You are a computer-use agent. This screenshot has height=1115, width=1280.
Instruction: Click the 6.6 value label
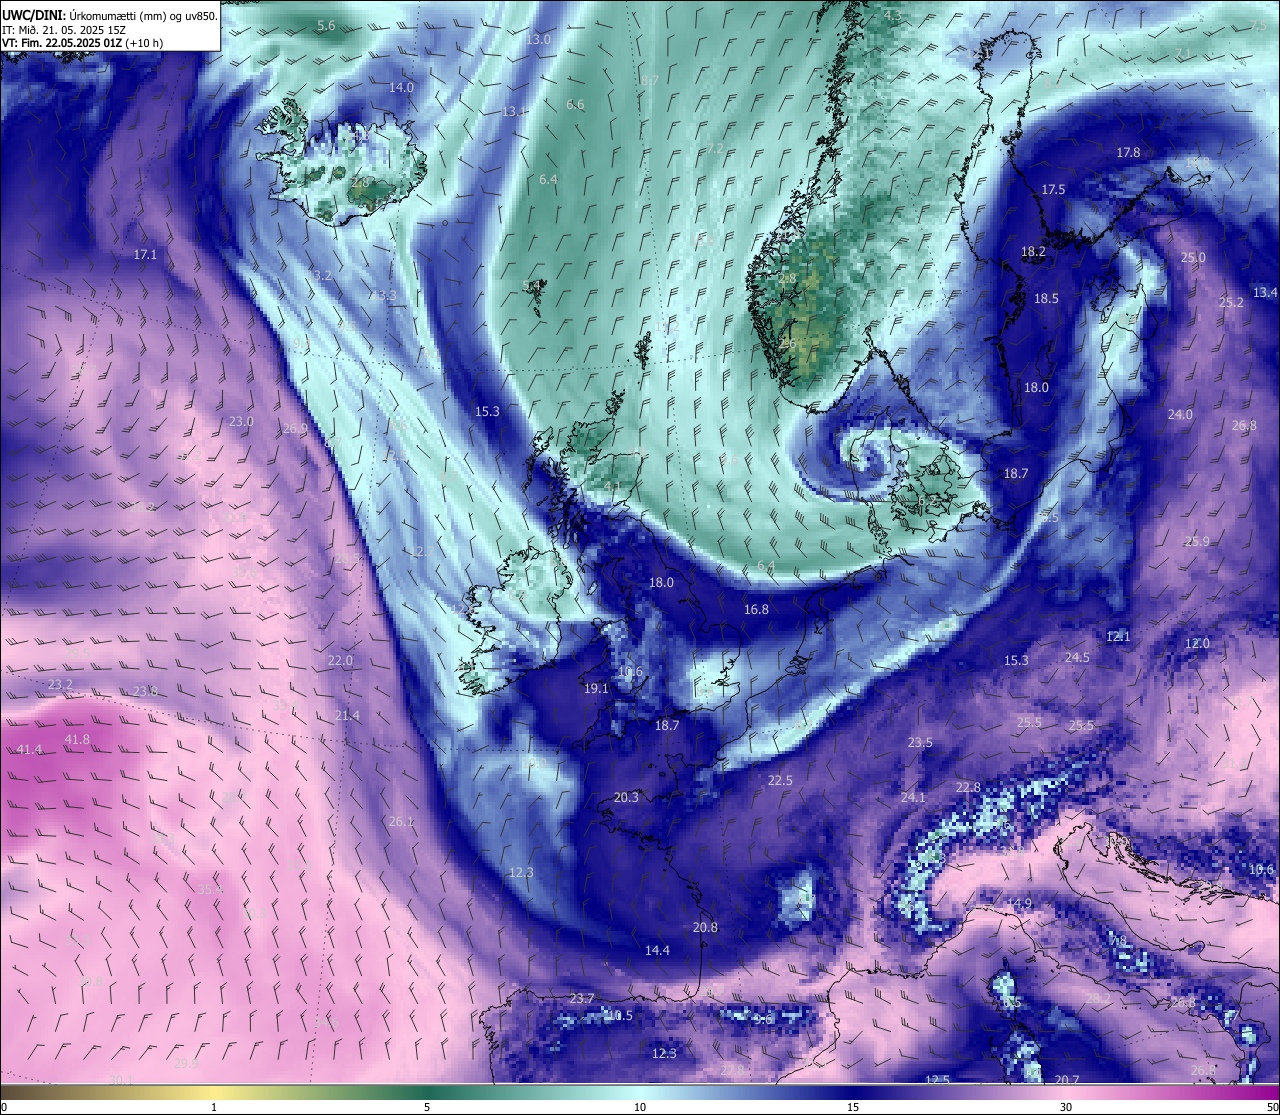[x=575, y=105]
